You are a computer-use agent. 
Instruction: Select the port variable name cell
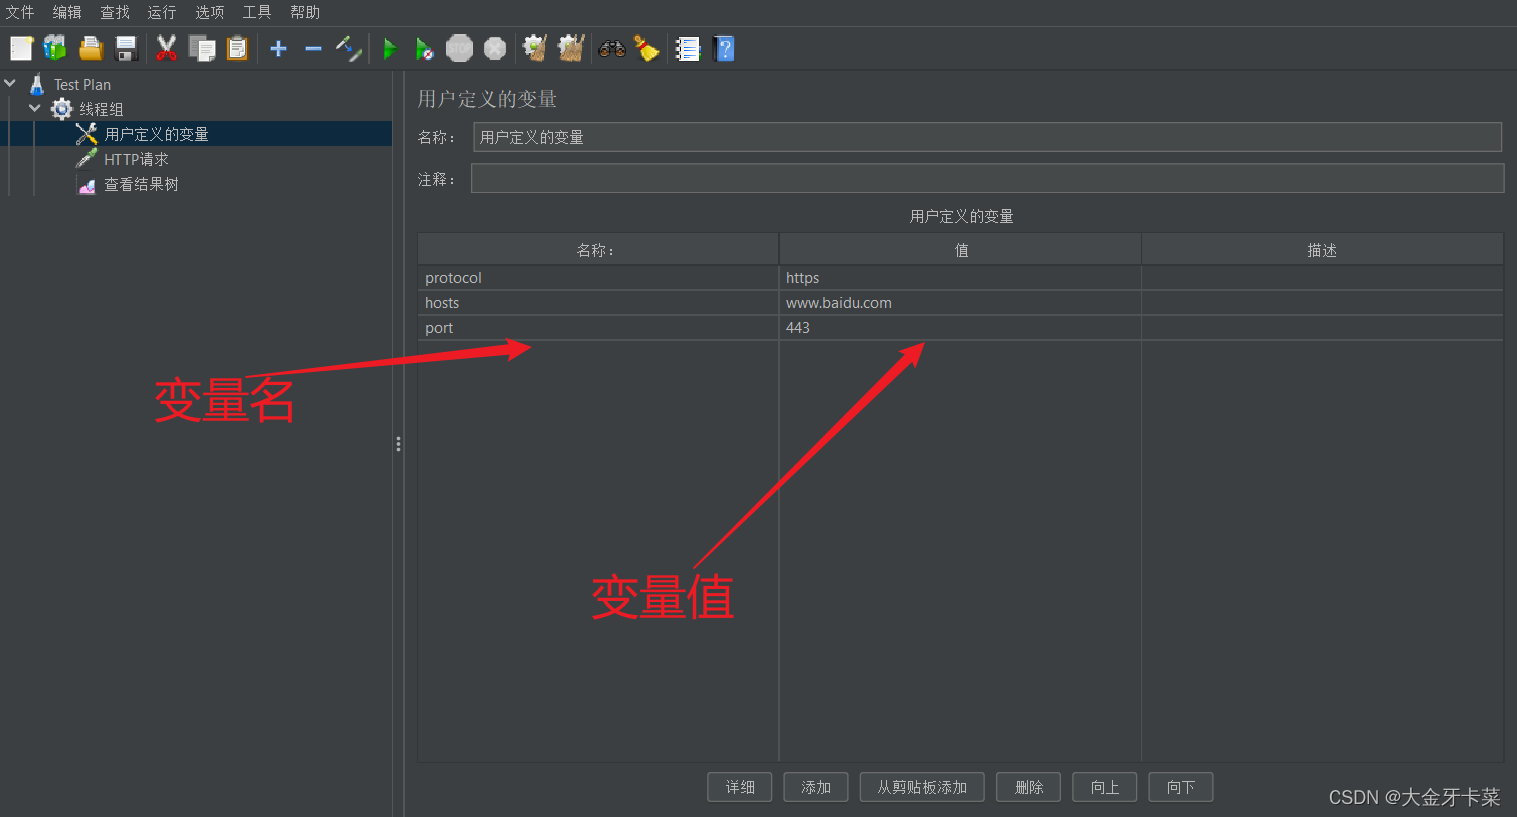598,328
